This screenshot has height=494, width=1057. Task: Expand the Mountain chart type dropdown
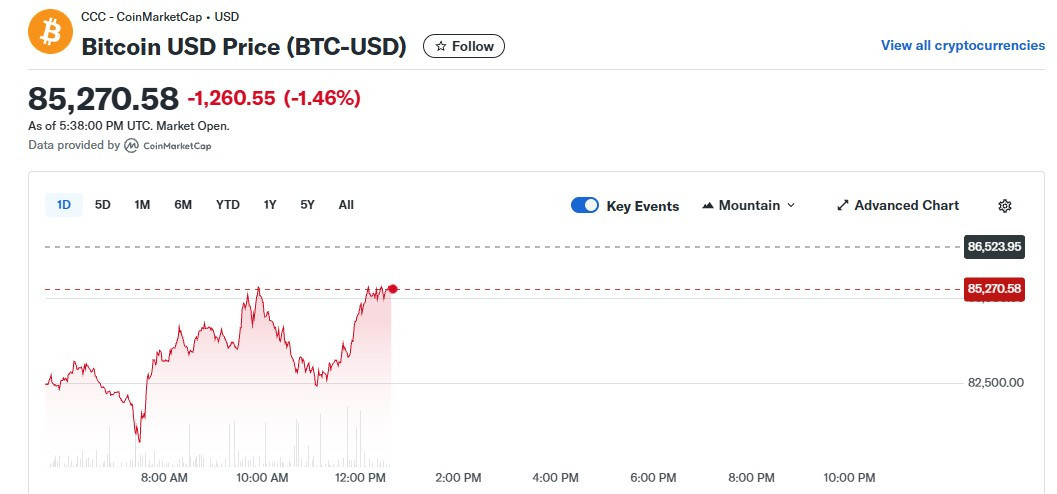[x=749, y=206]
